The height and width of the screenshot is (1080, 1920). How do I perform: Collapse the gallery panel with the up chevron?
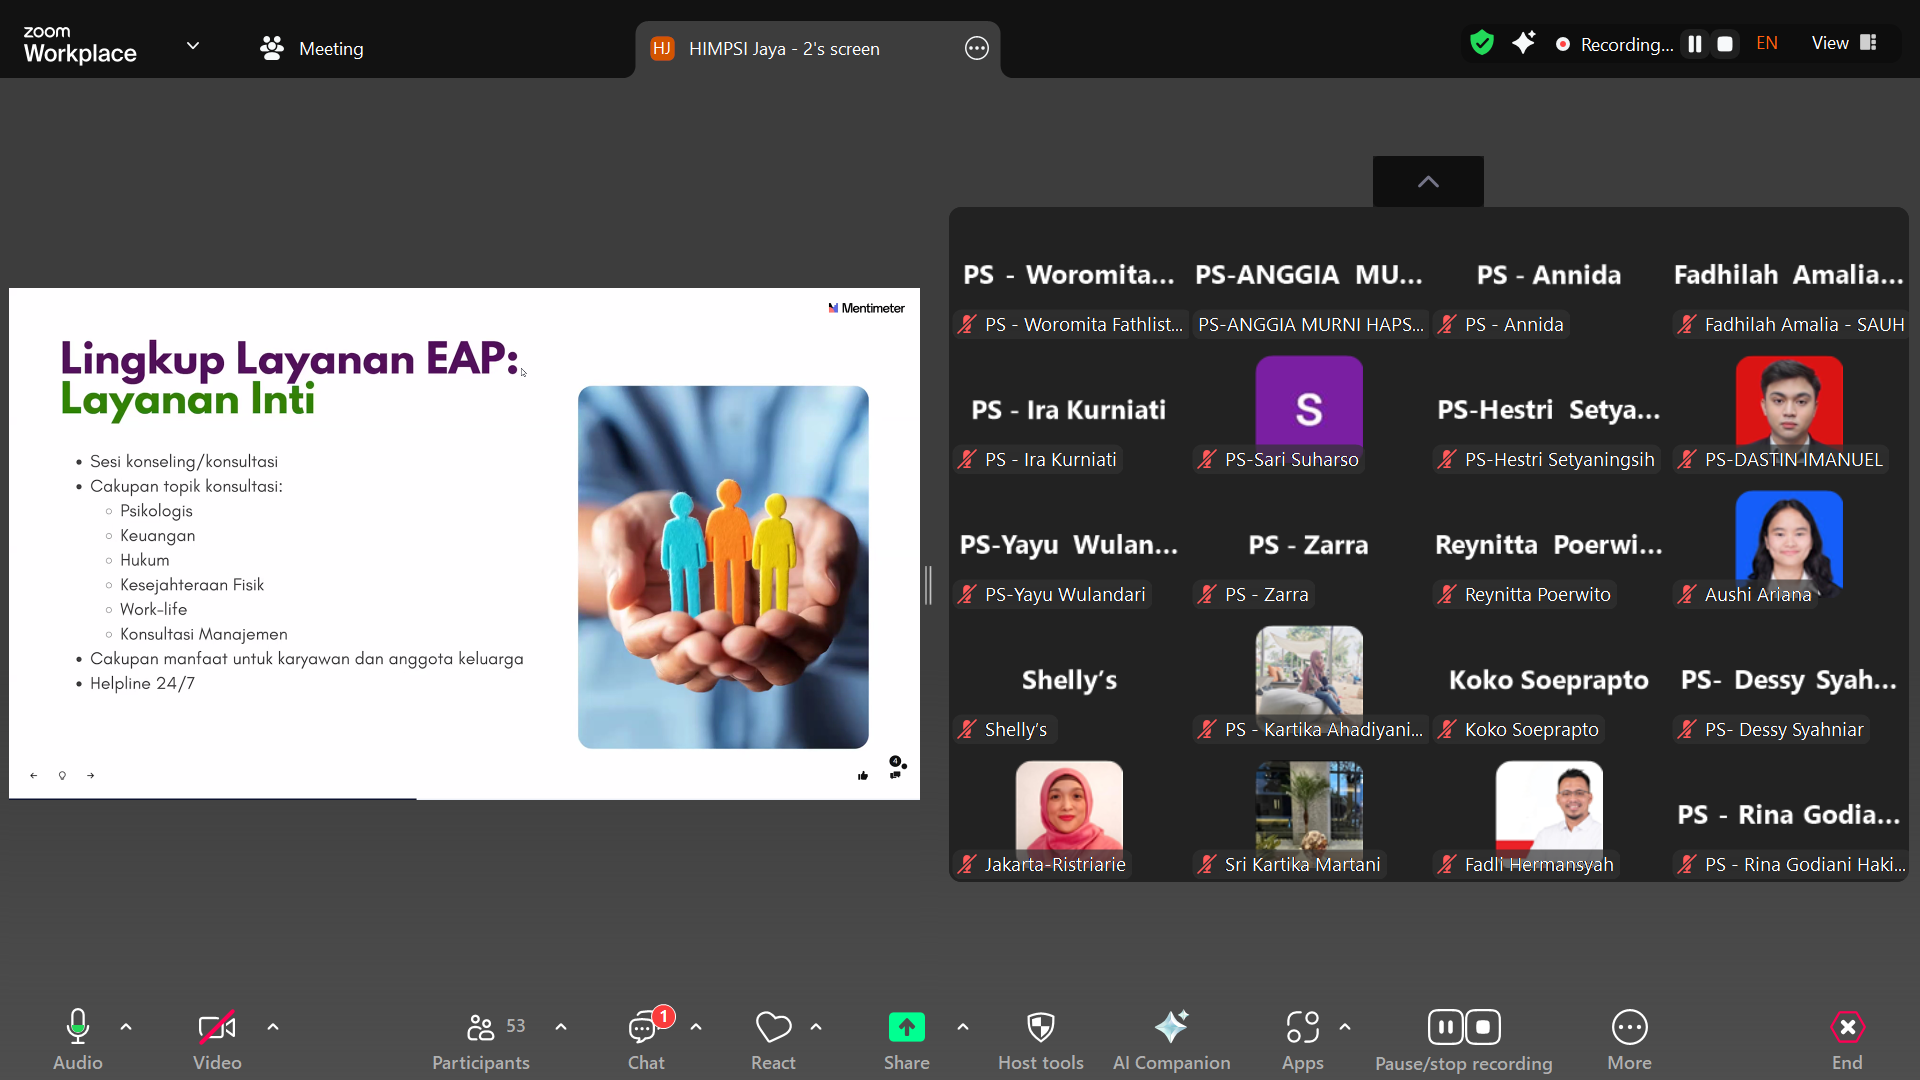(x=1428, y=181)
